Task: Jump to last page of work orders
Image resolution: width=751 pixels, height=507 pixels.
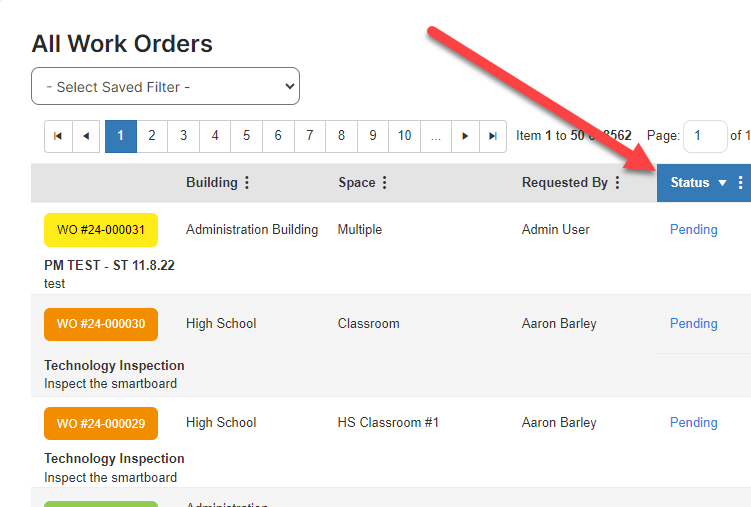Action: pyautogui.click(x=493, y=136)
